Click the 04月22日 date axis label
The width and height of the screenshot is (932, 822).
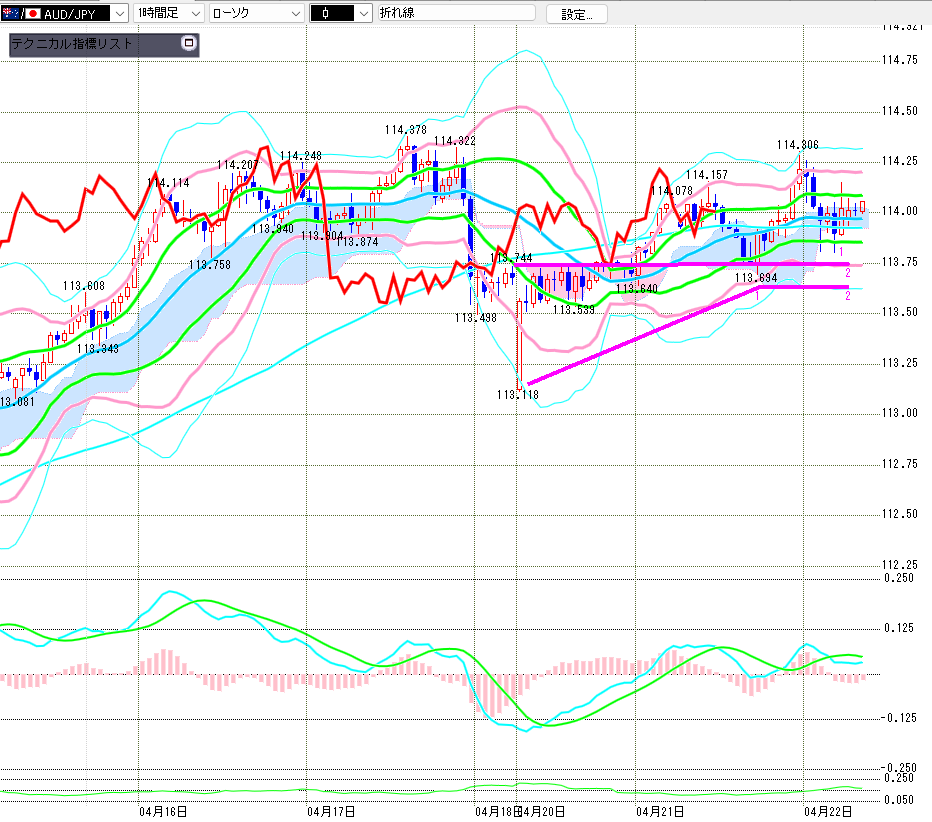[828, 810]
